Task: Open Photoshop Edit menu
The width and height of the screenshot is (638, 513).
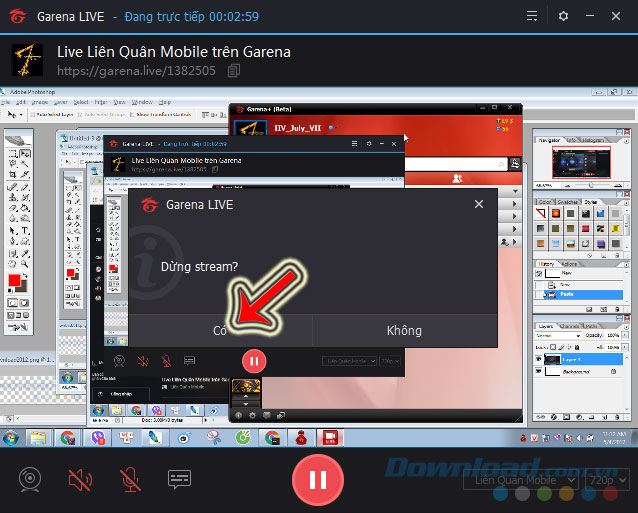Action: click(21, 102)
